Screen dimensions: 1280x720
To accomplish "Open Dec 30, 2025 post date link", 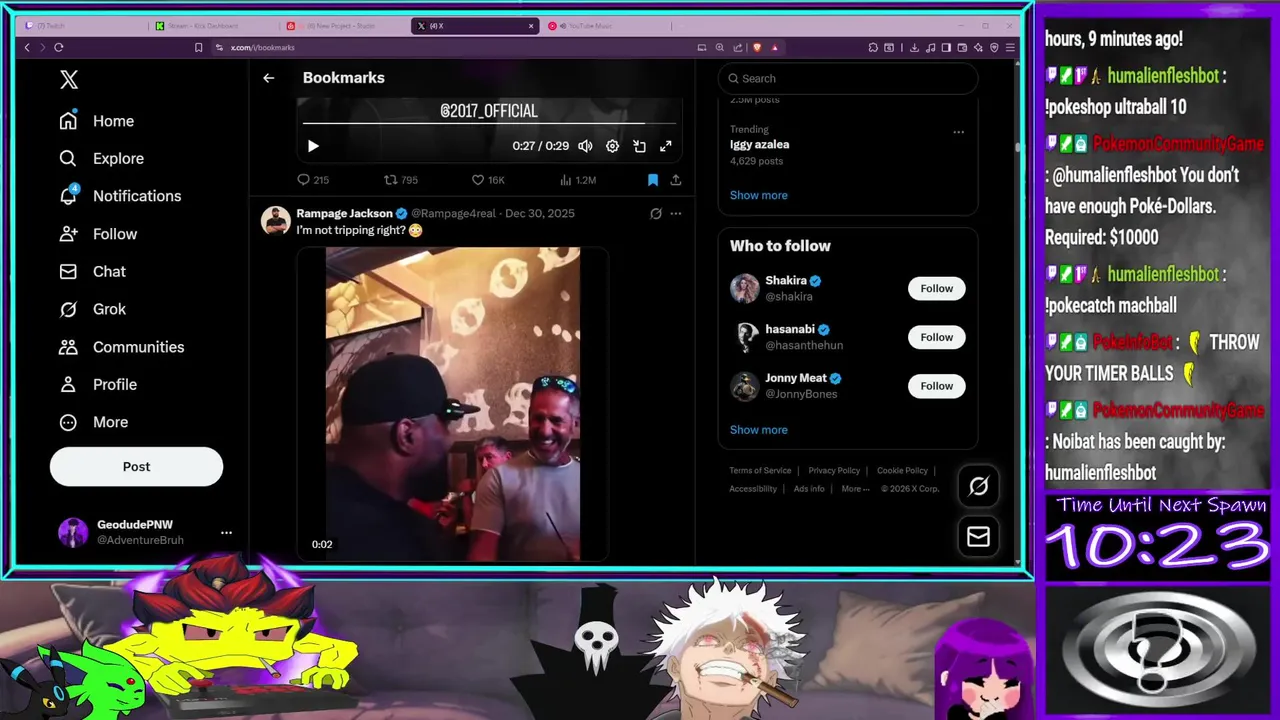I will pyautogui.click(x=540, y=213).
